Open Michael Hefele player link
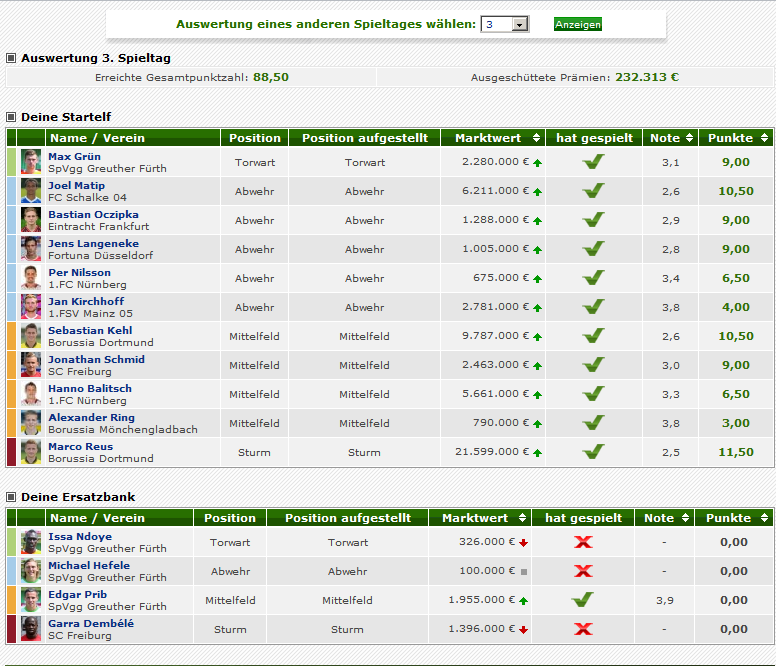 (89, 565)
